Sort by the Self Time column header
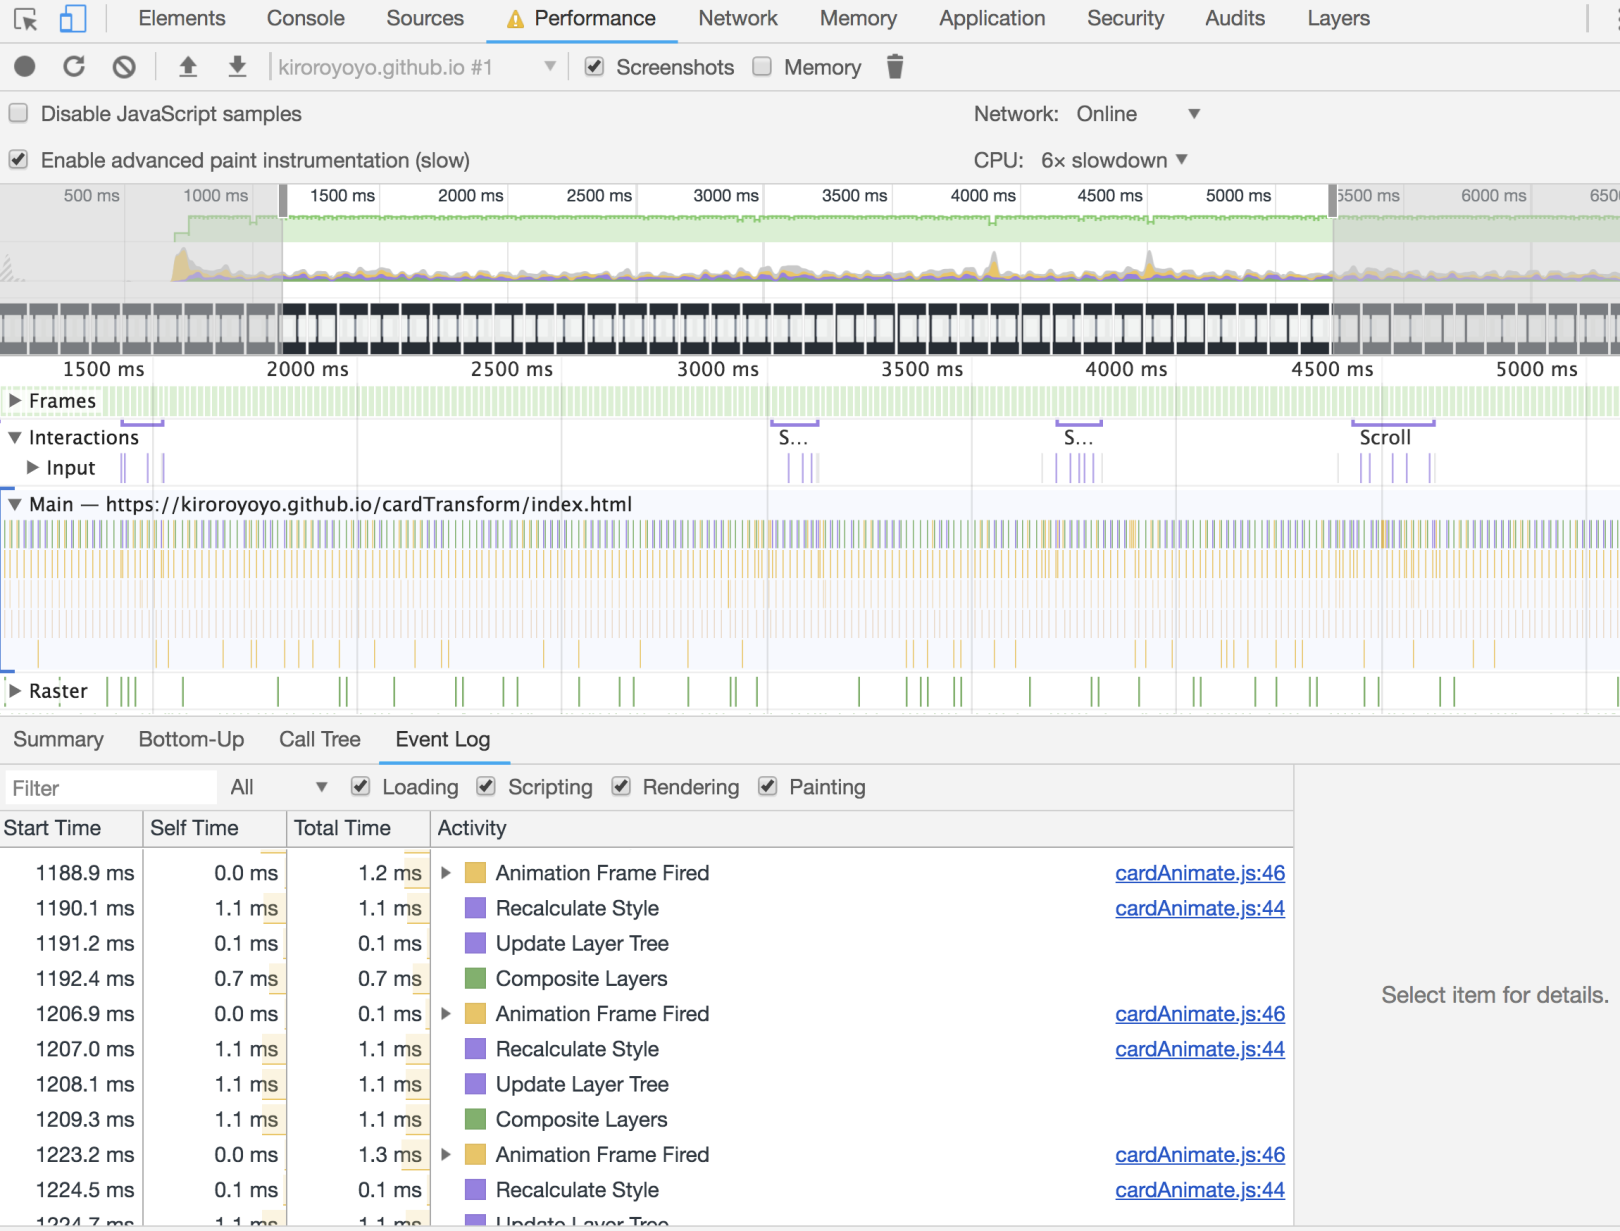The image size is (1620, 1231). (x=215, y=828)
